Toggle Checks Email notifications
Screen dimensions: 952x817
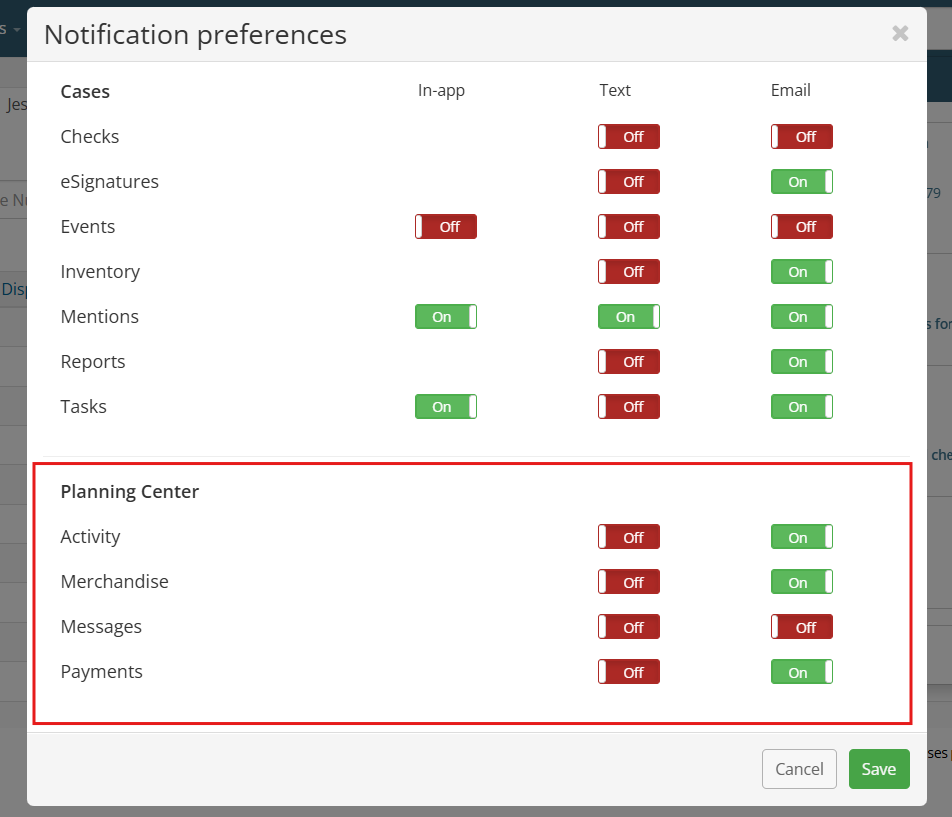(801, 137)
